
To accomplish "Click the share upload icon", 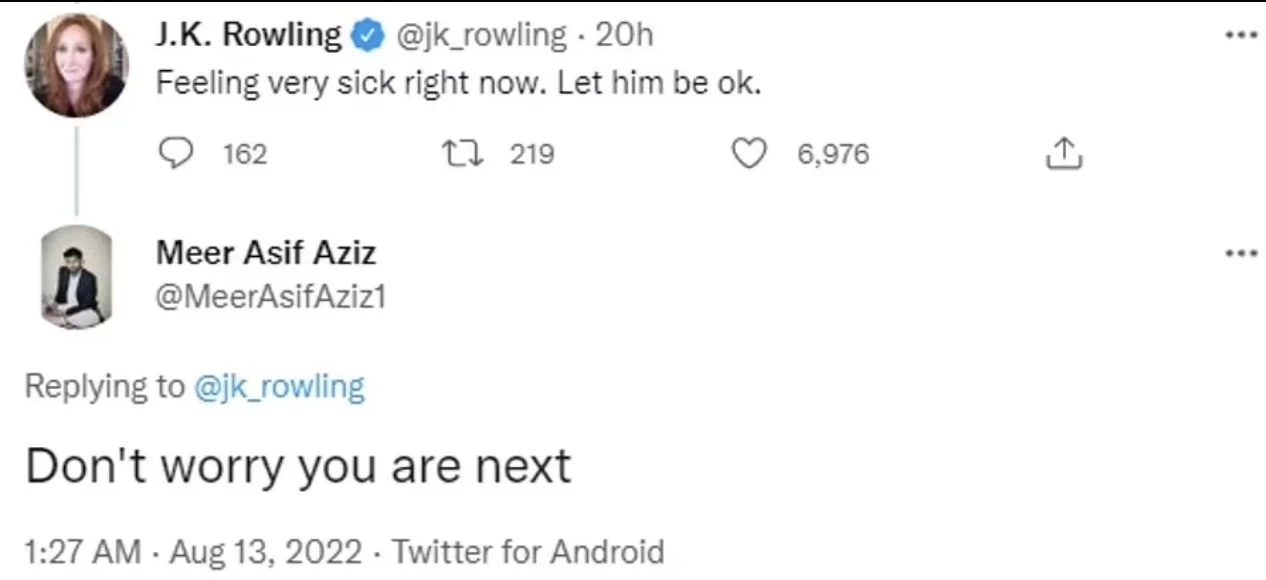I will (1063, 154).
